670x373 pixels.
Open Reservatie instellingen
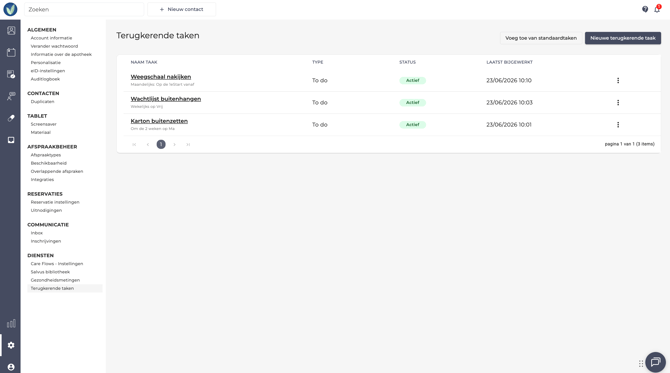55,202
